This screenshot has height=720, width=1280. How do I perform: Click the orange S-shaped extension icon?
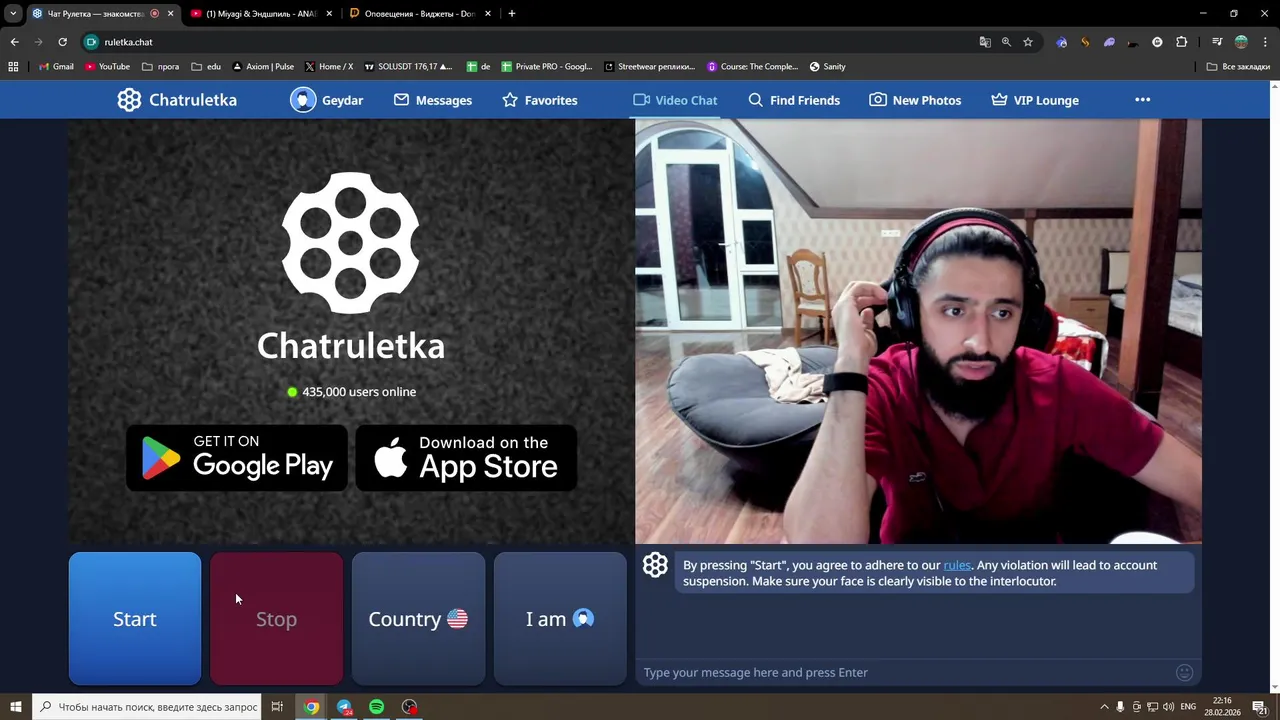tap(1085, 42)
